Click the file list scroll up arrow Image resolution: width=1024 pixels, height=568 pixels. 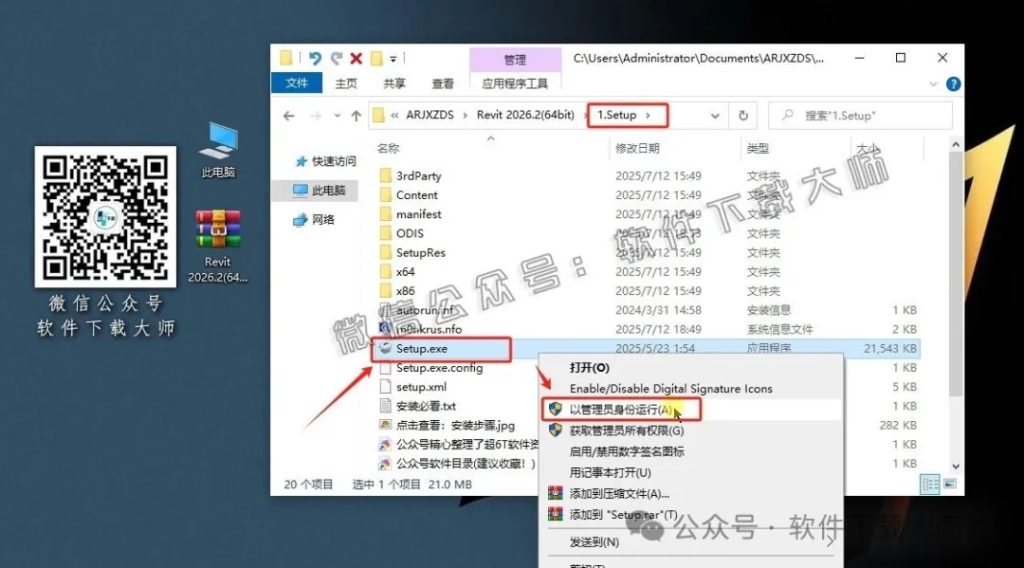click(955, 145)
